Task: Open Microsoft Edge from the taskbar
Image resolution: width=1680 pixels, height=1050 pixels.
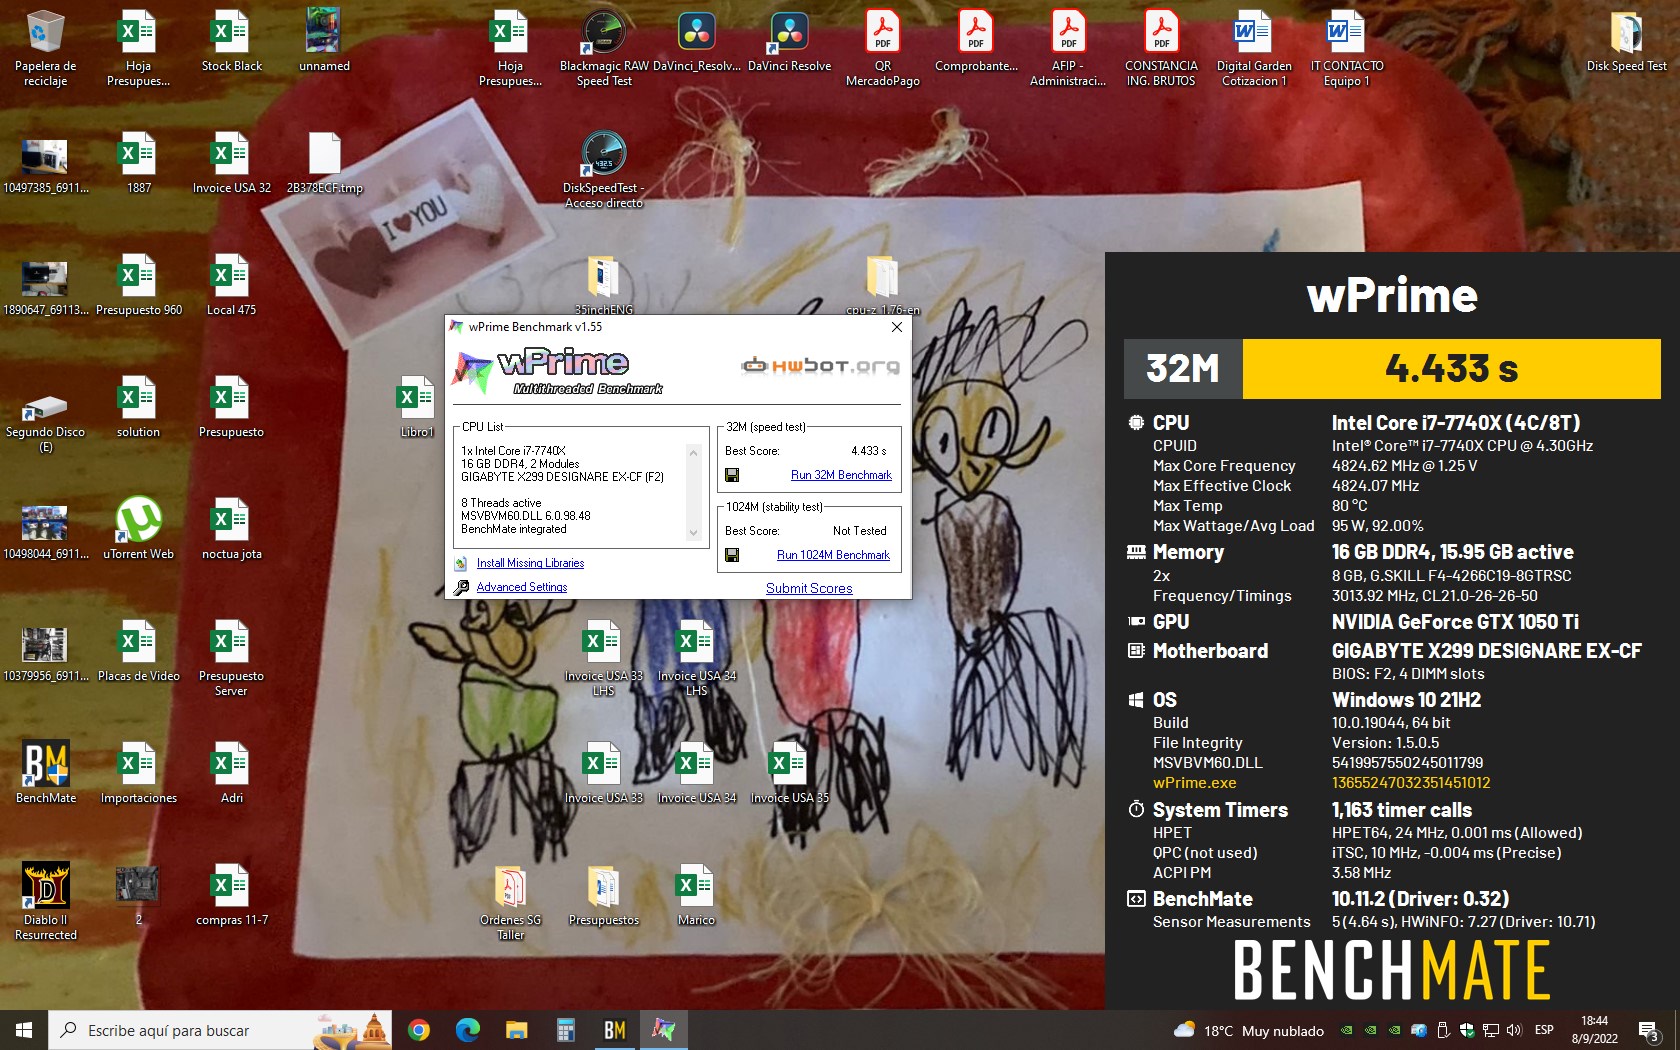Action: pos(467,1030)
